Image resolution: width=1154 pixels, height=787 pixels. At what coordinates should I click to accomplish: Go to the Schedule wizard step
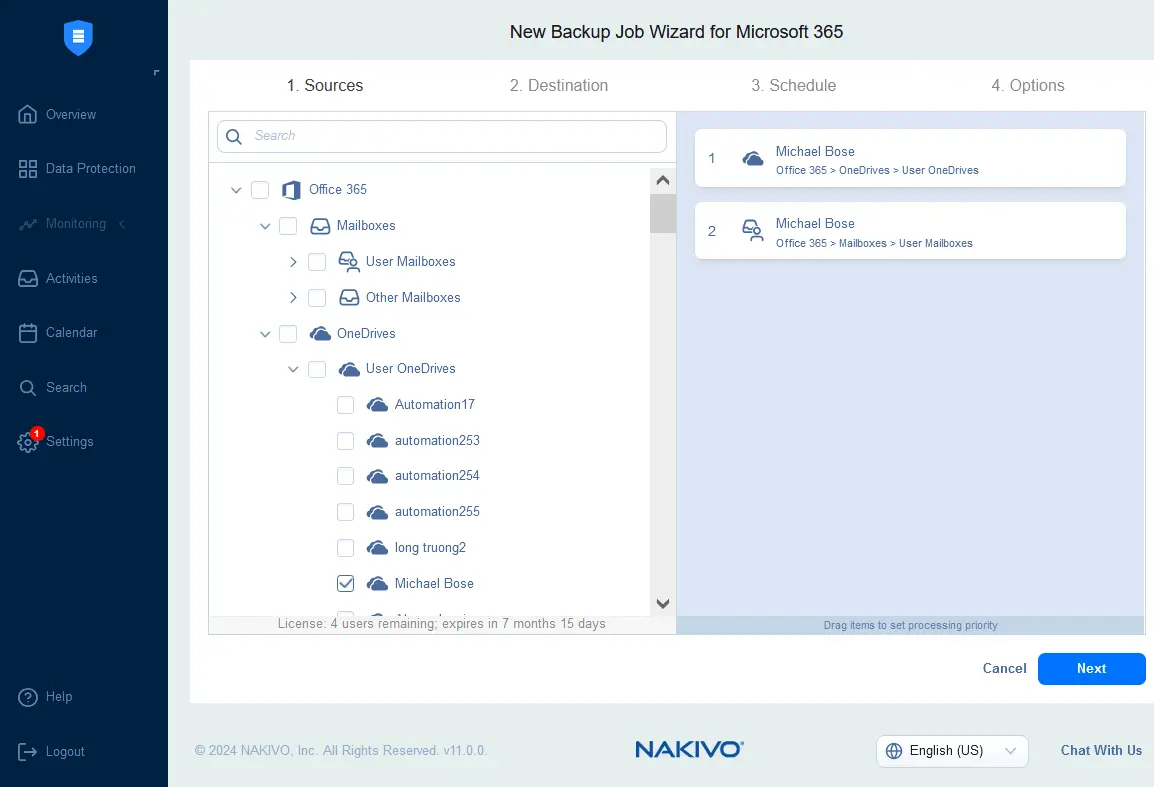coord(793,85)
